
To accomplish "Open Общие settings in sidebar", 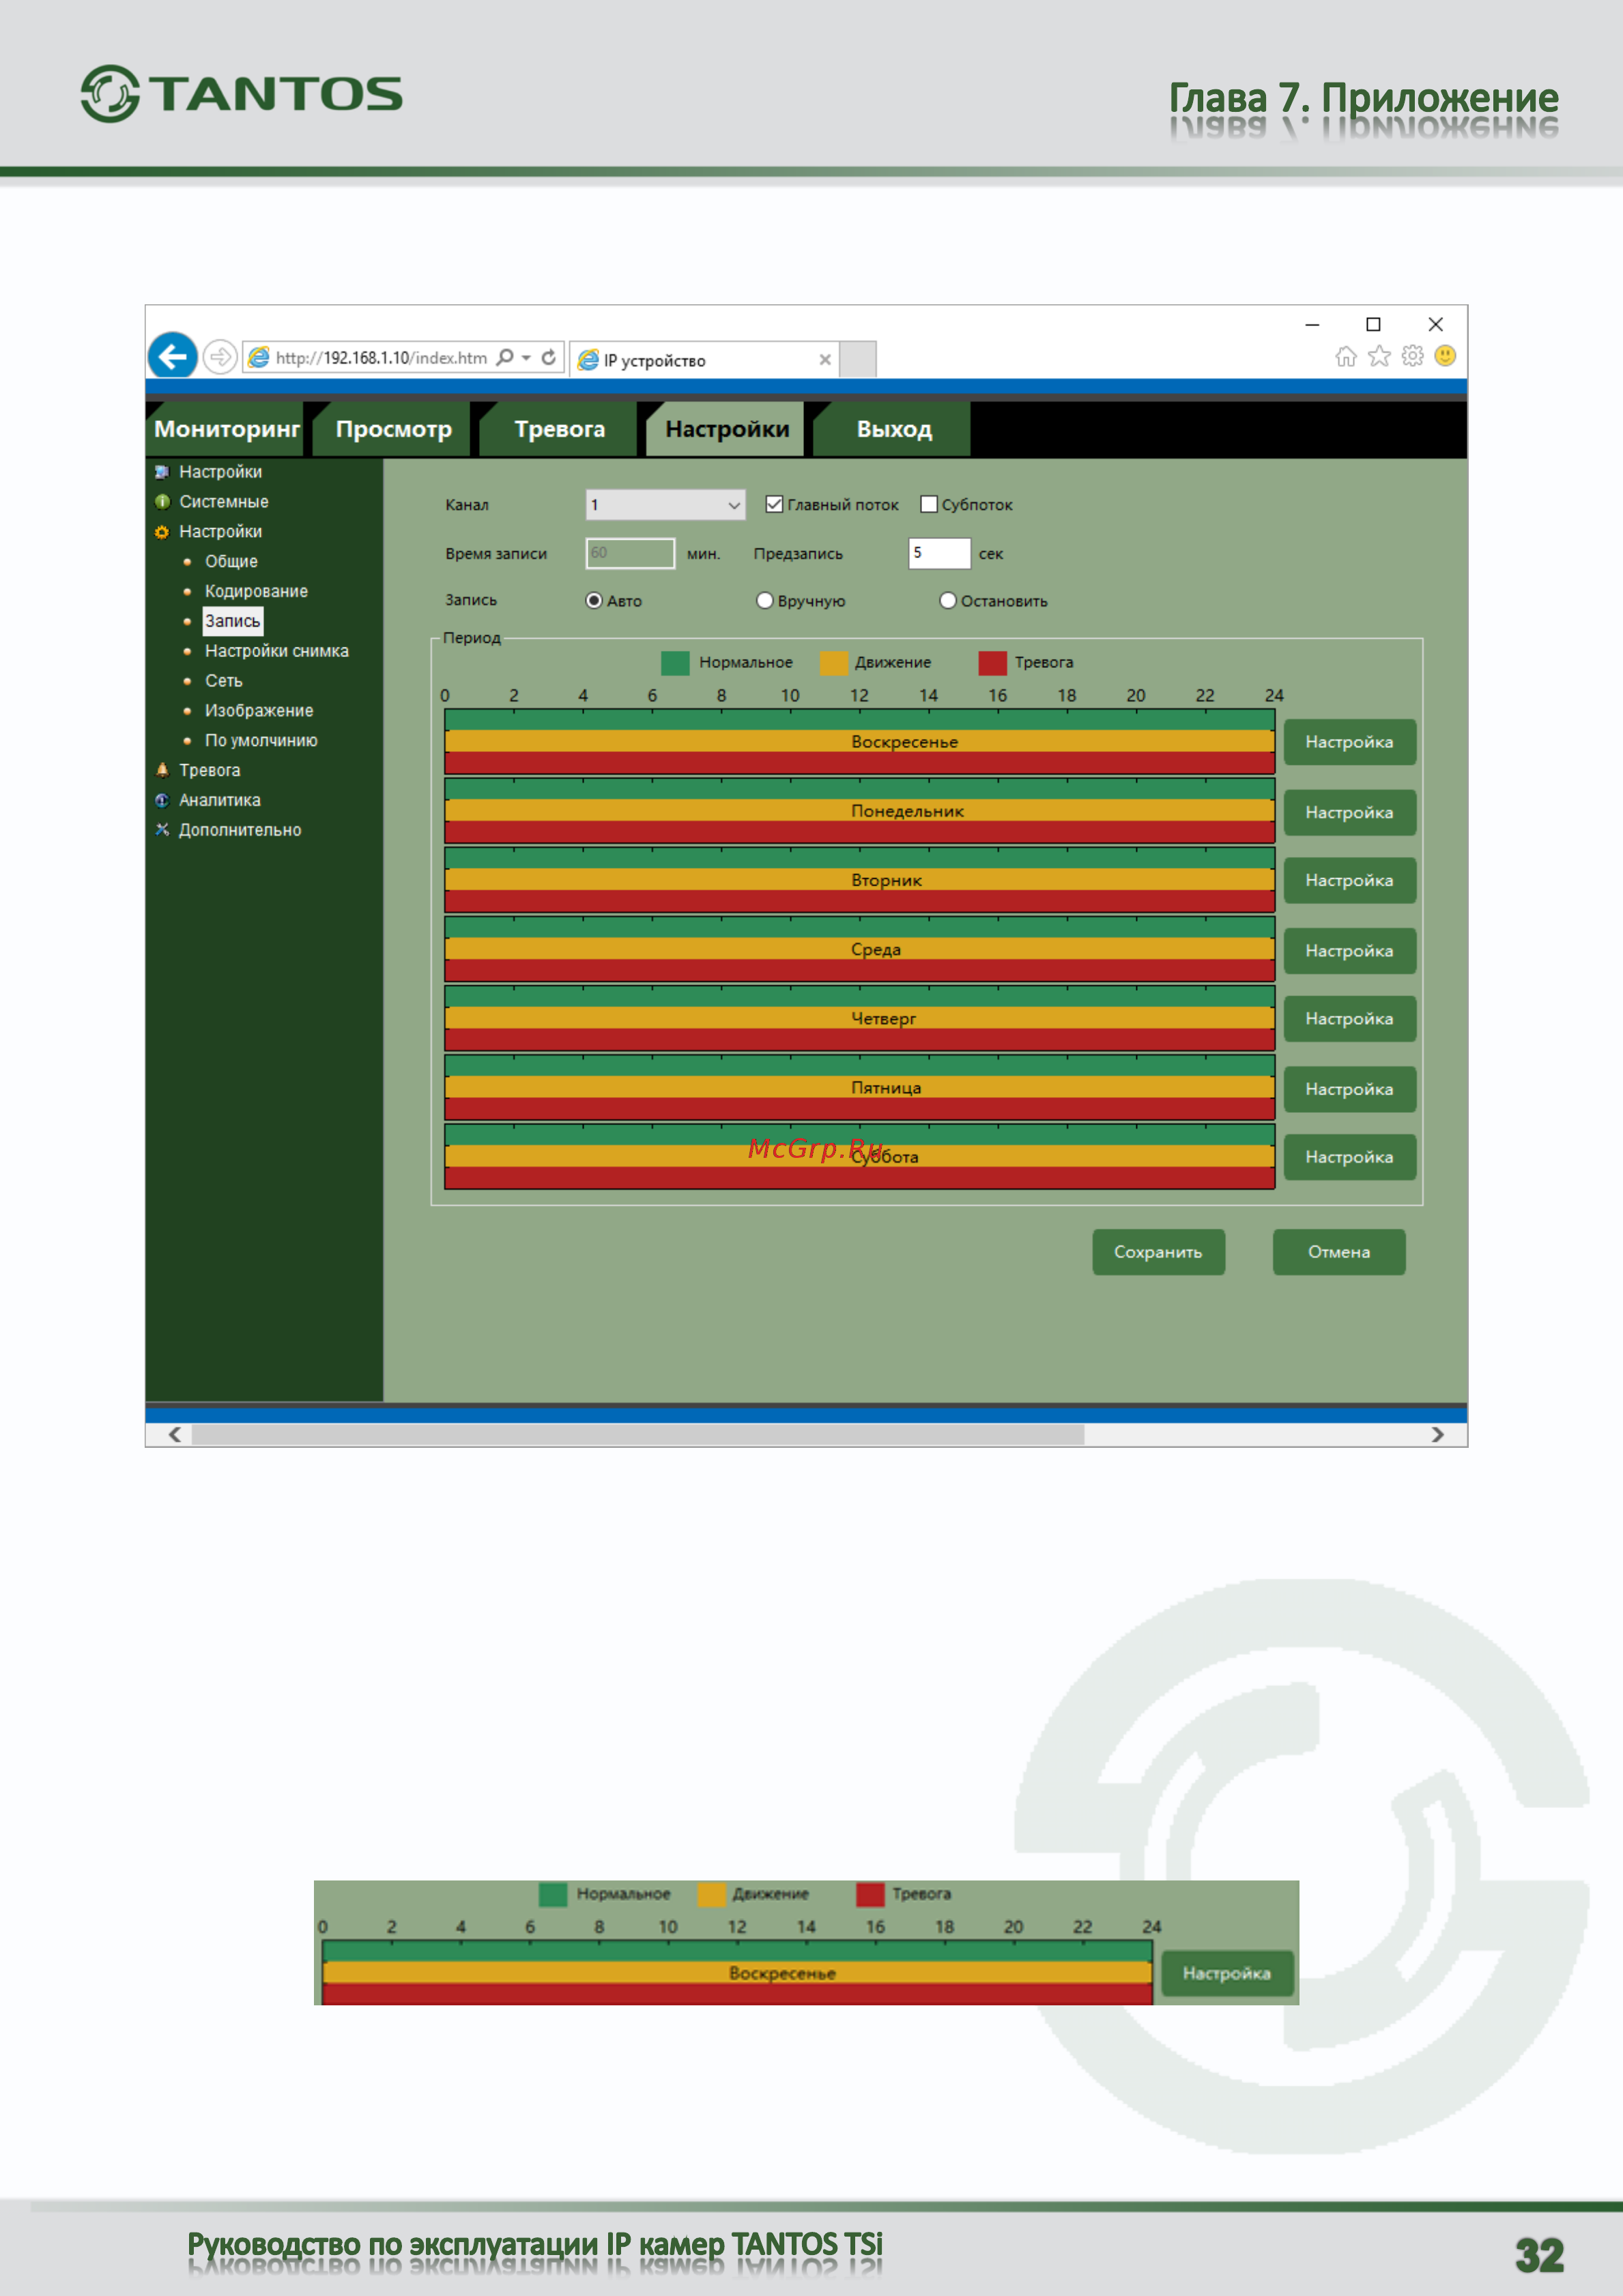I will click(x=231, y=562).
